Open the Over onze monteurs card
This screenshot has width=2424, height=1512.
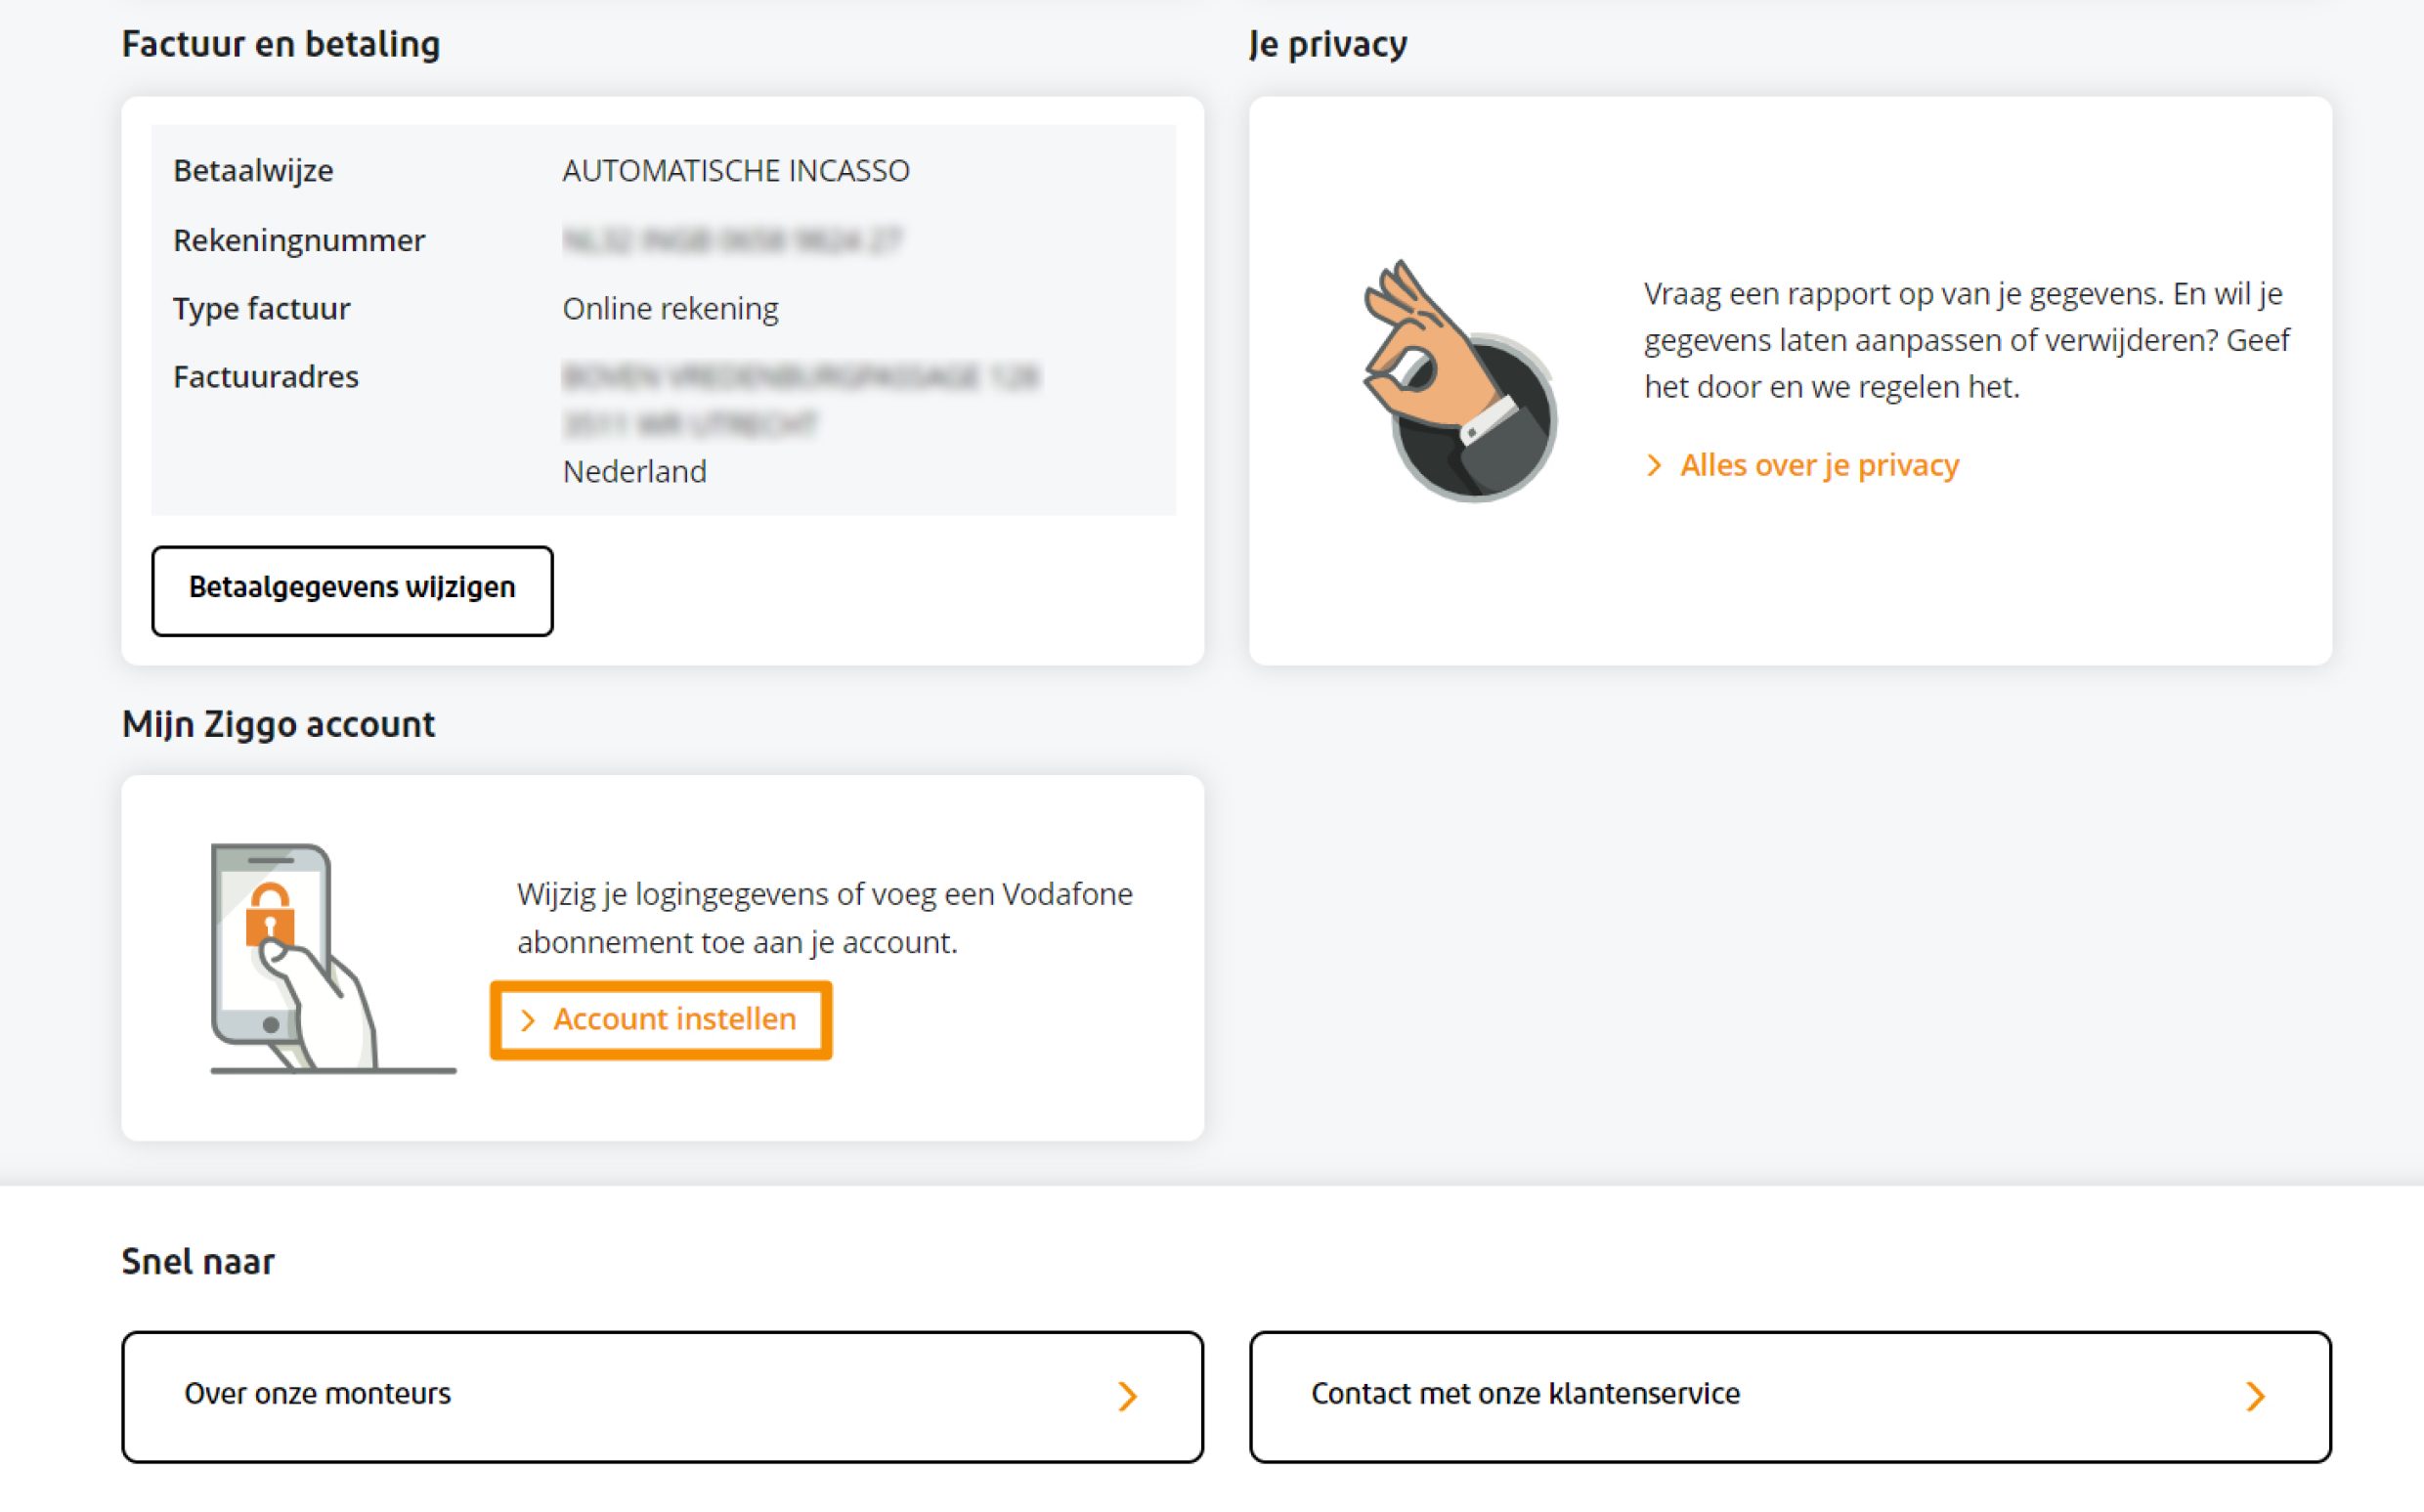660,1394
